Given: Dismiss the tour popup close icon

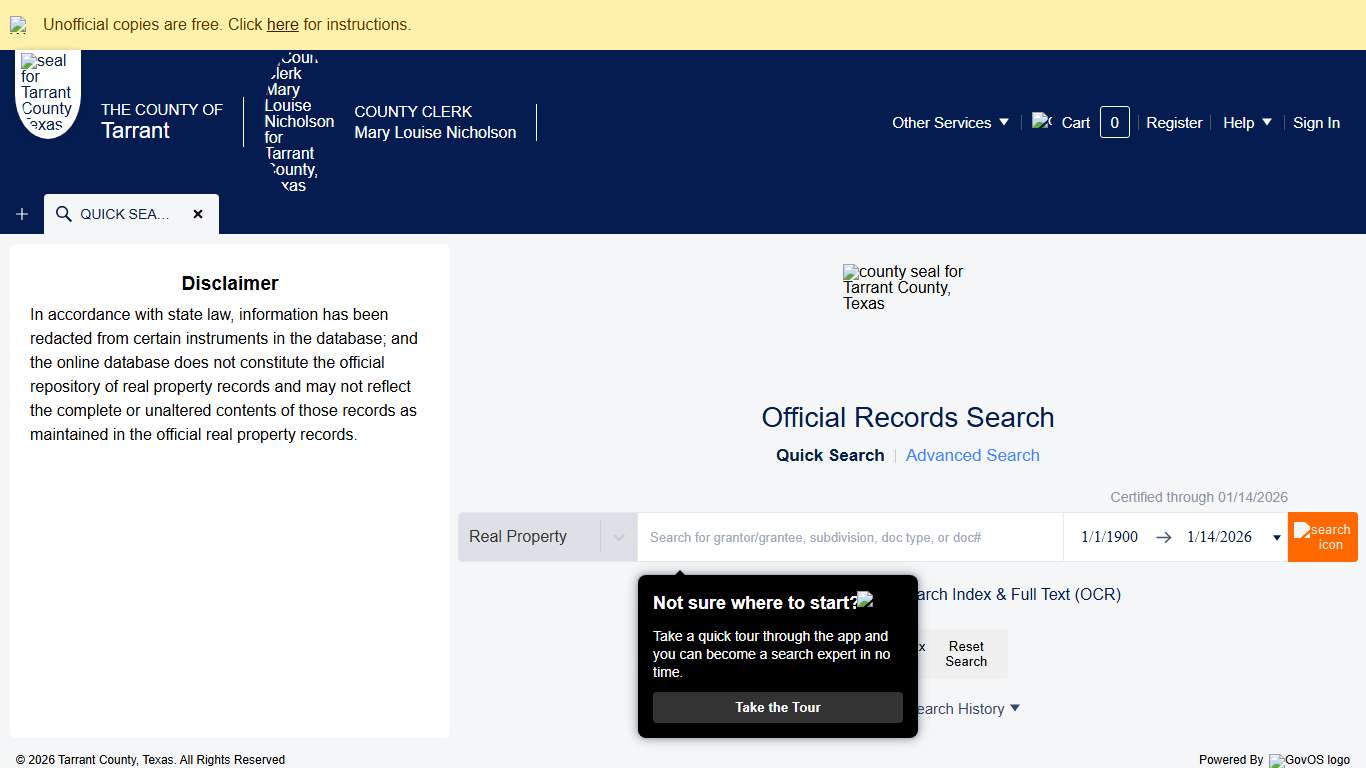Looking at the screenshot, I should 866,600.
